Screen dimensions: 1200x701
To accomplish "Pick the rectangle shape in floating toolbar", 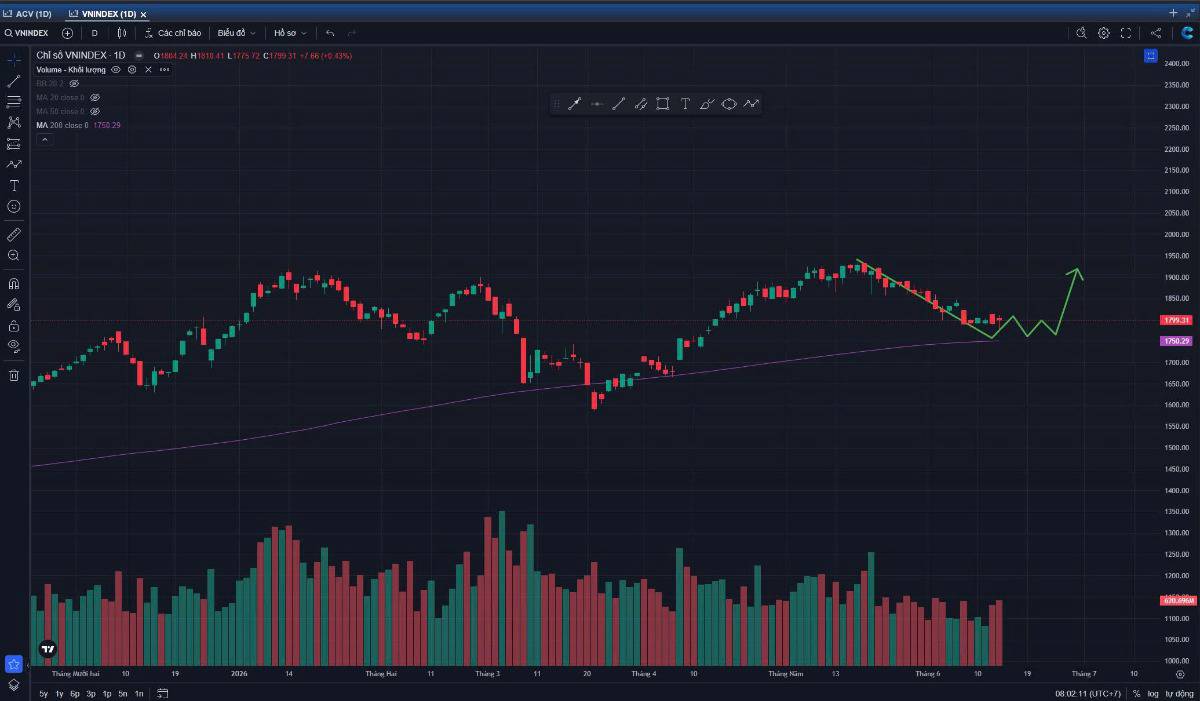I will 663,104.
